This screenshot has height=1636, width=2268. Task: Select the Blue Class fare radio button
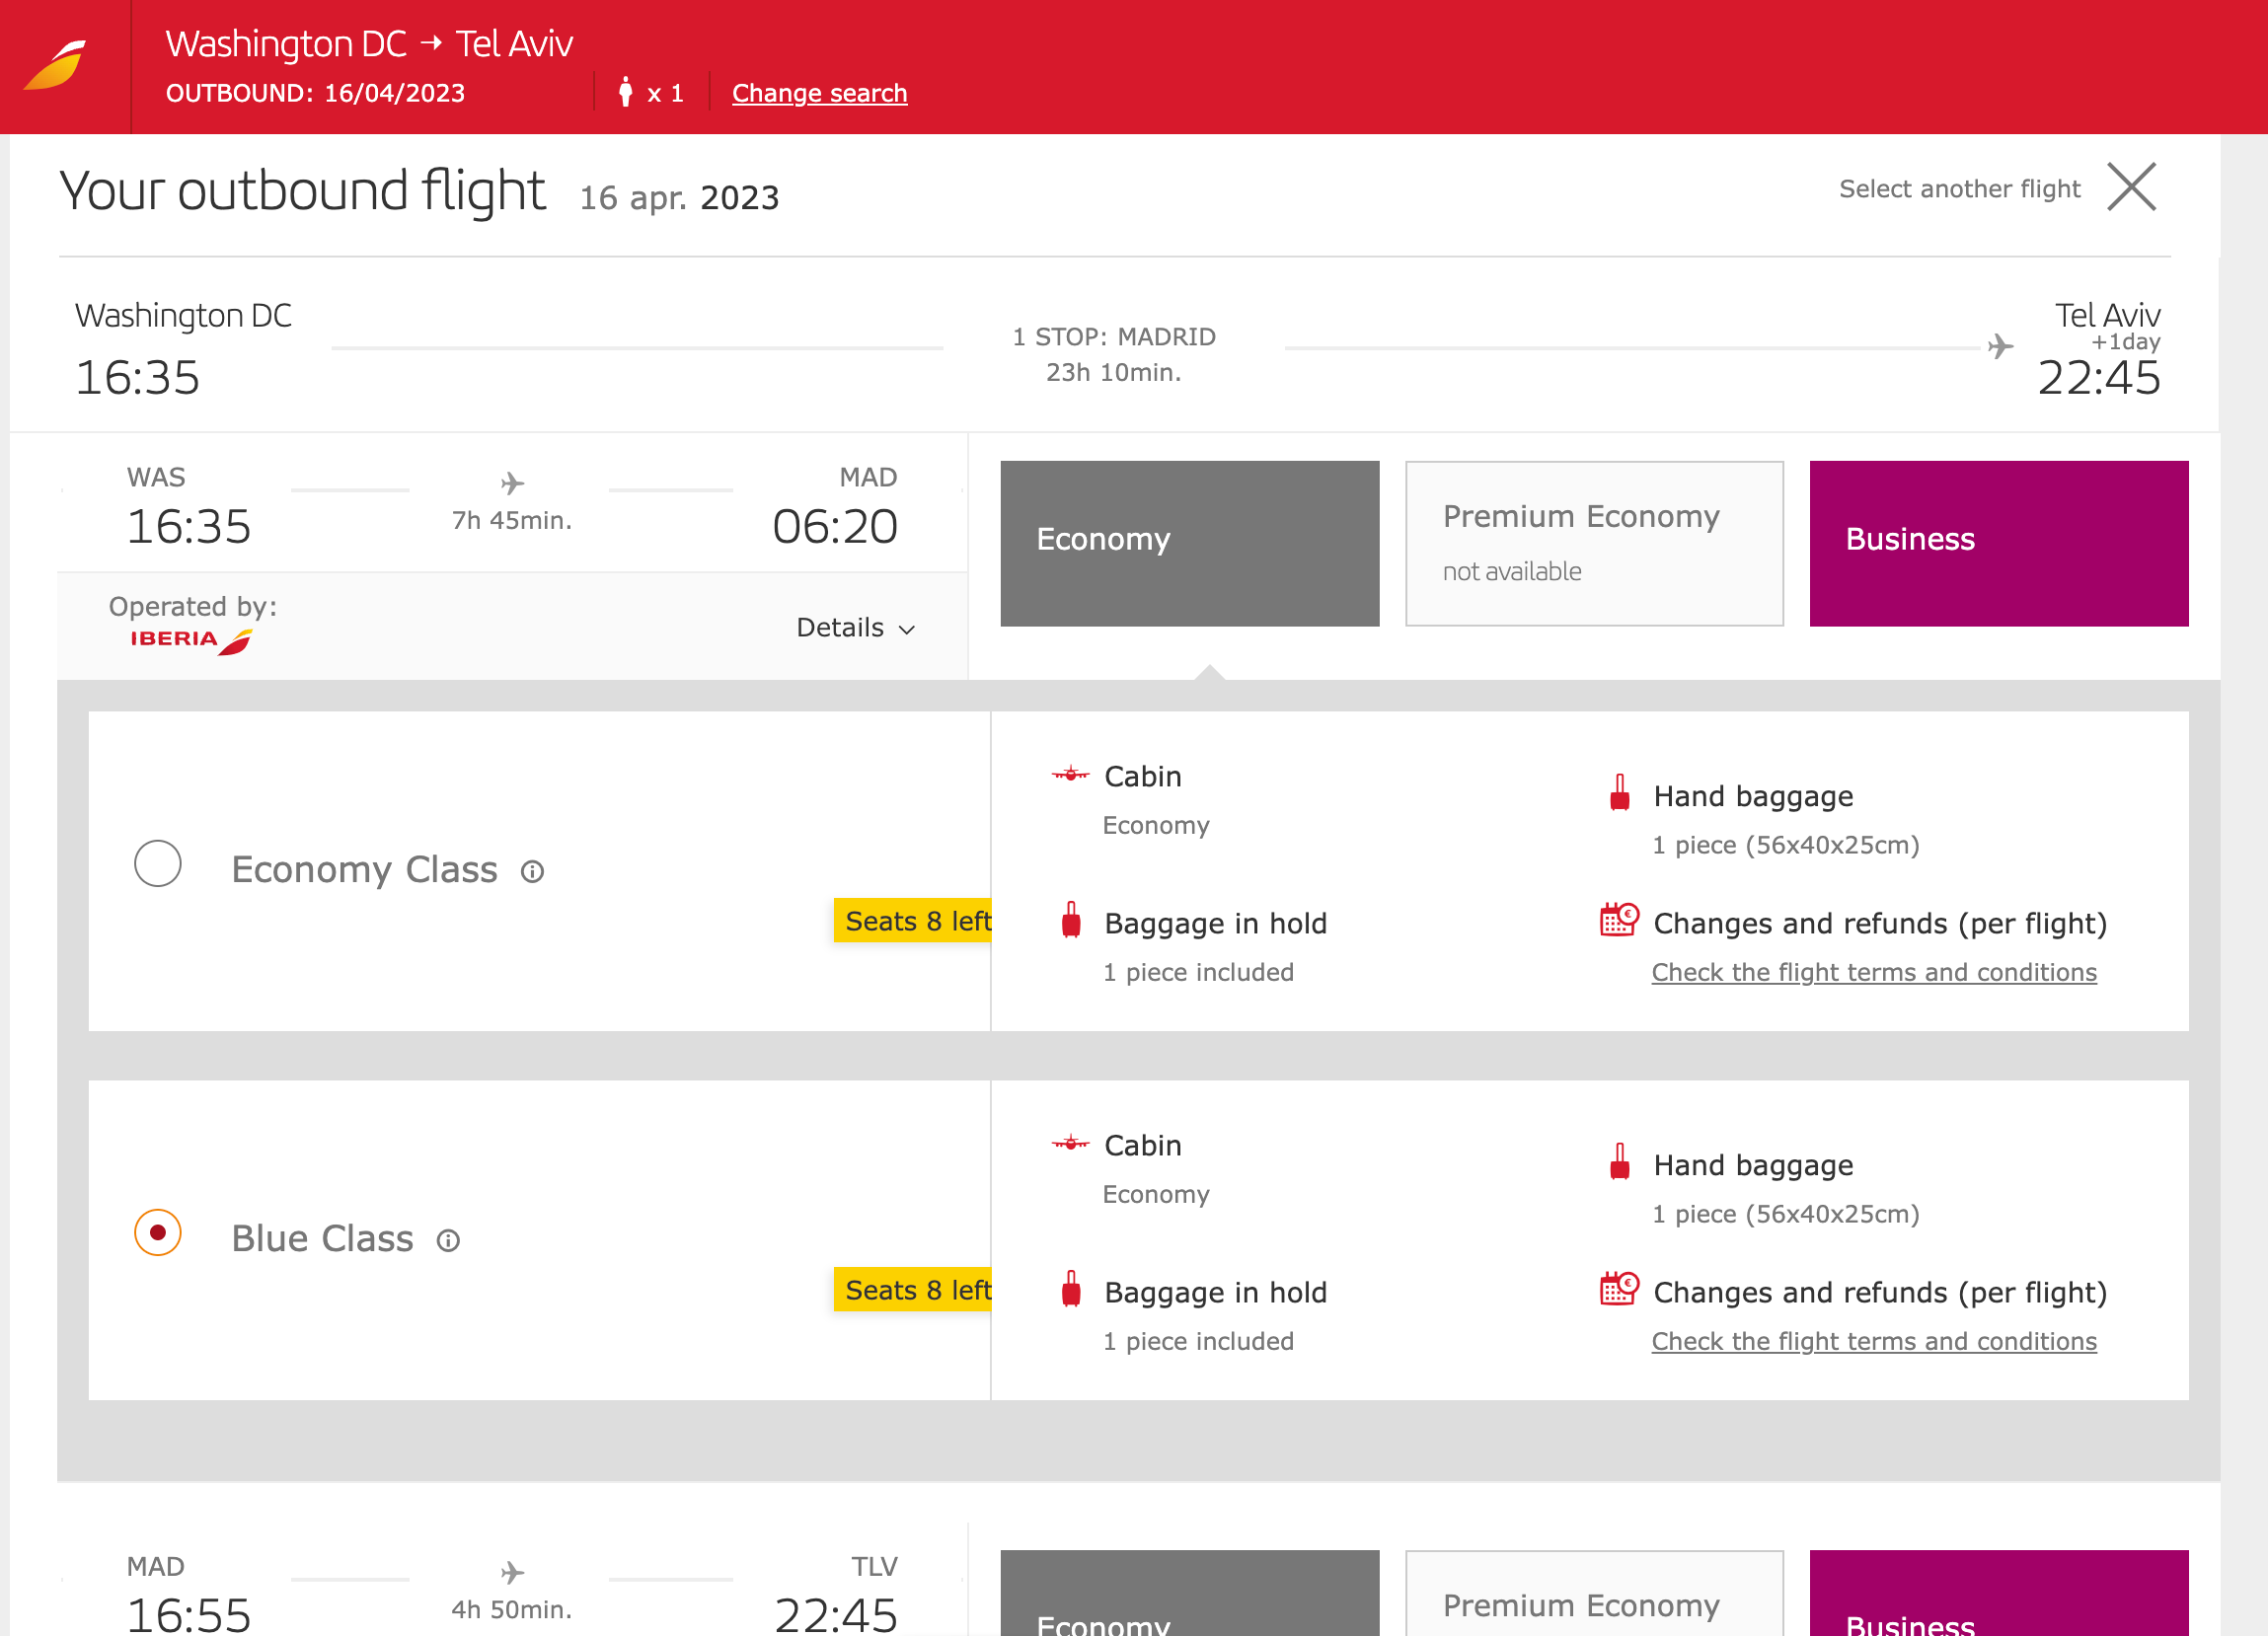[x=156, y=1233]
